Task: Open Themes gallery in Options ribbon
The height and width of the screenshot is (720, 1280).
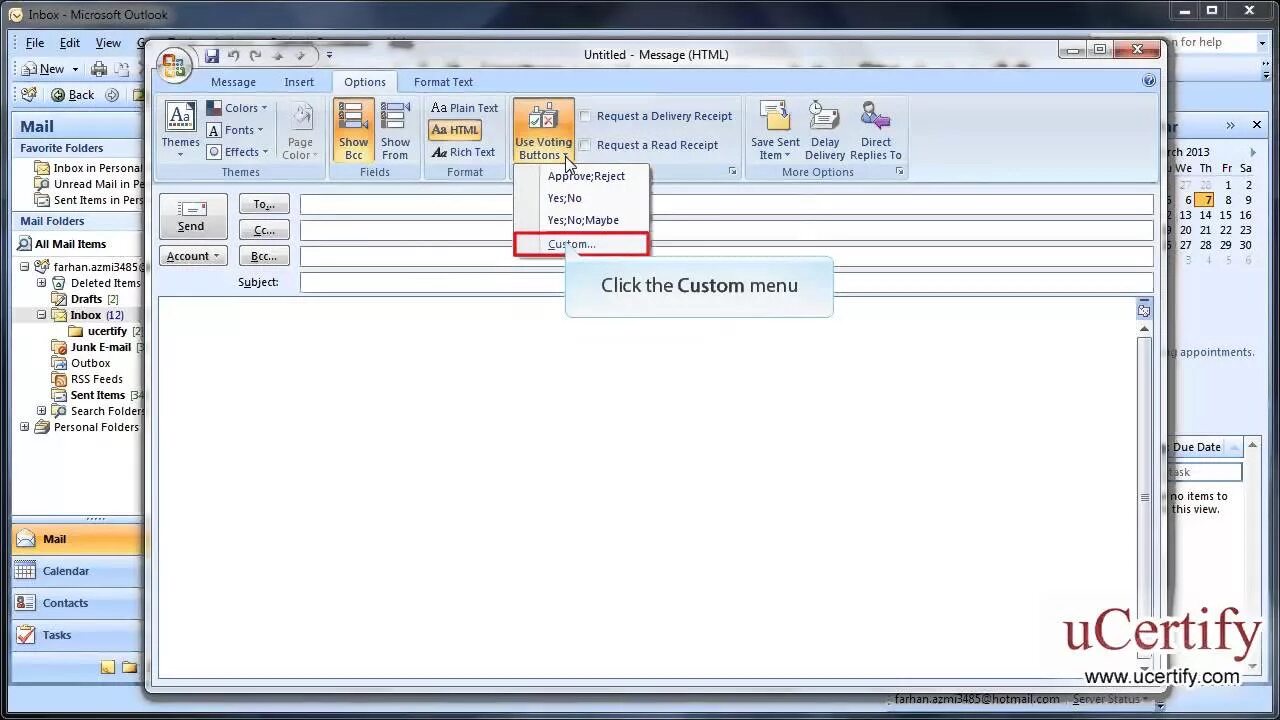Action: coord(181,129)
